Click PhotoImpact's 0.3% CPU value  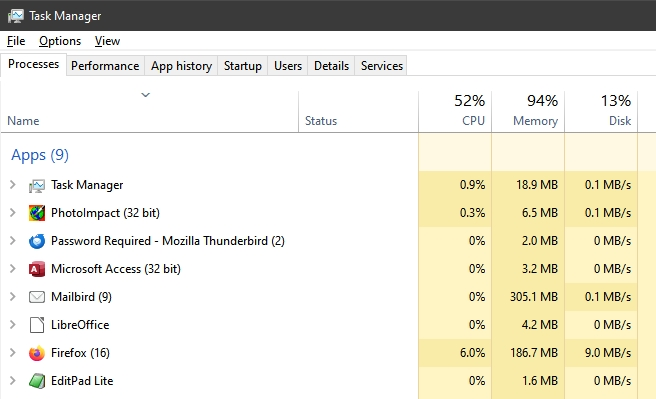(x=472, y=213)
